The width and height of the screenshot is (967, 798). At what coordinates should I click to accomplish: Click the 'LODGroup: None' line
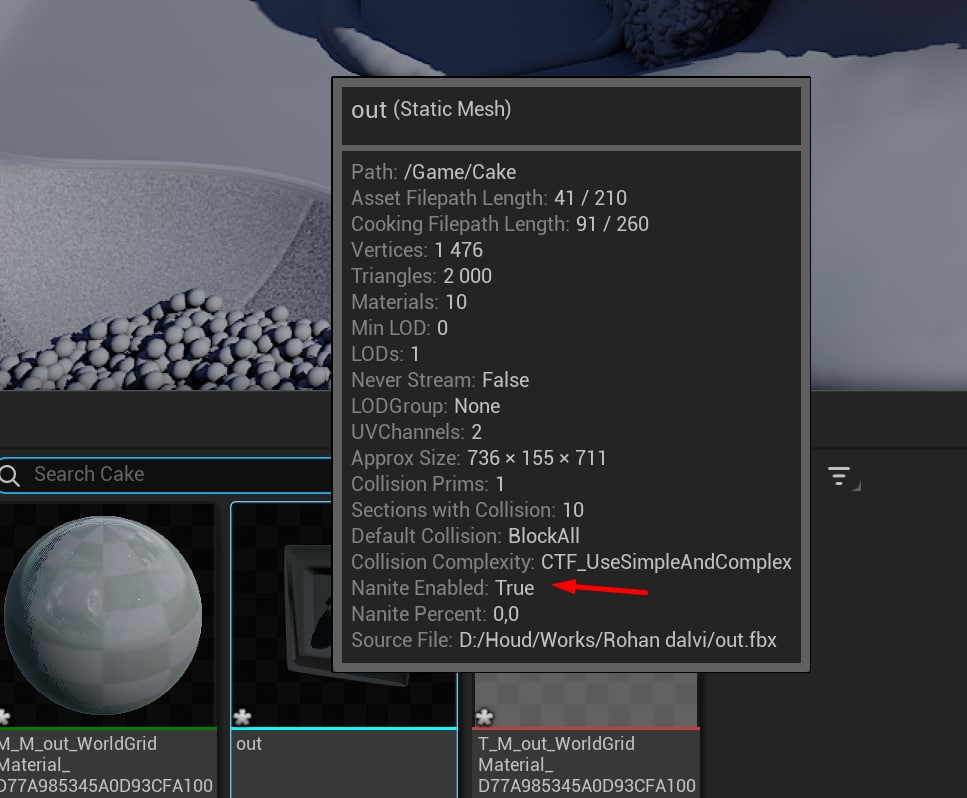pyautogui.click(x=426, y=406)
